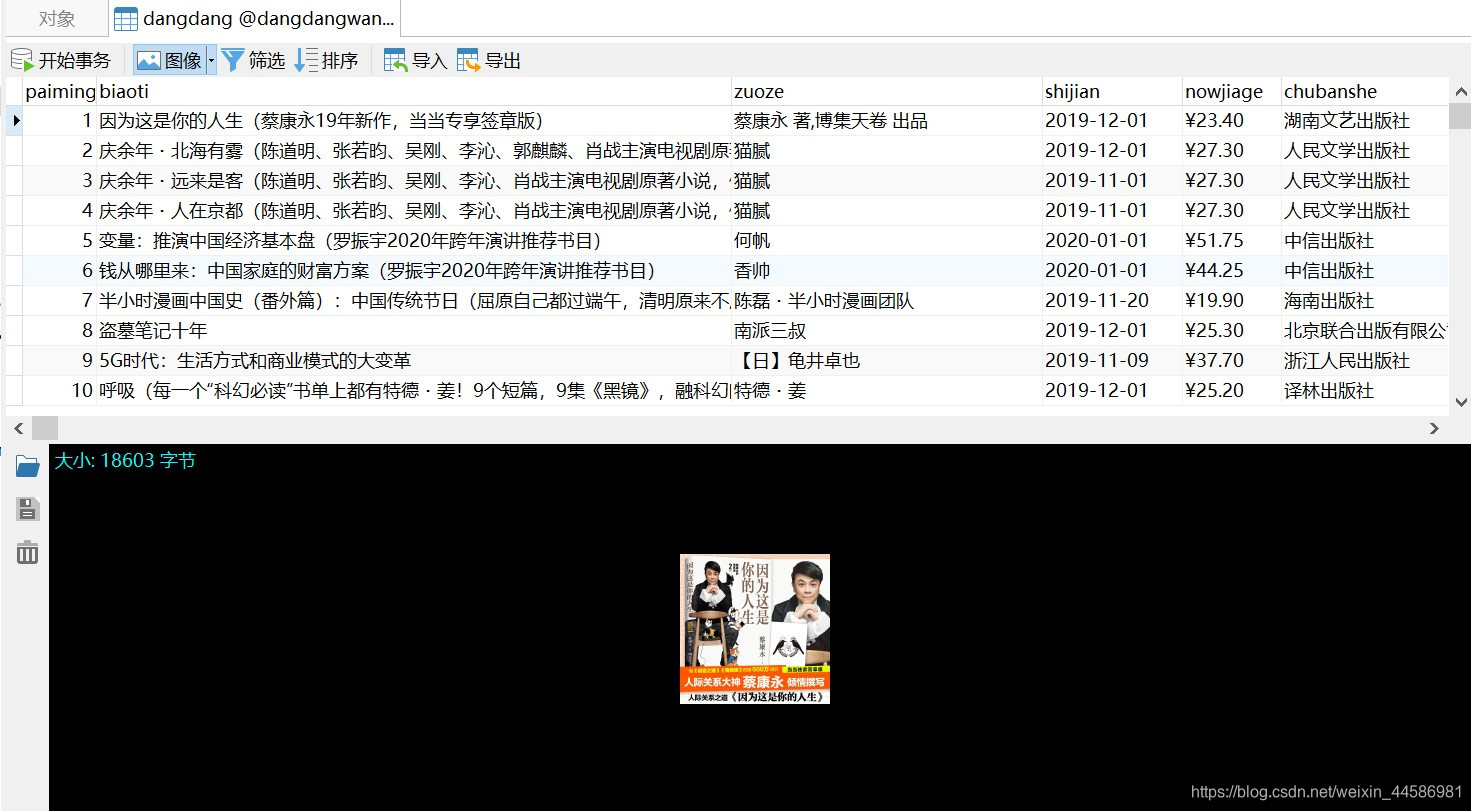Screen dimensions: 1471x811
Task: Open the 筛选 filter tool
Action: pos(253,61)
